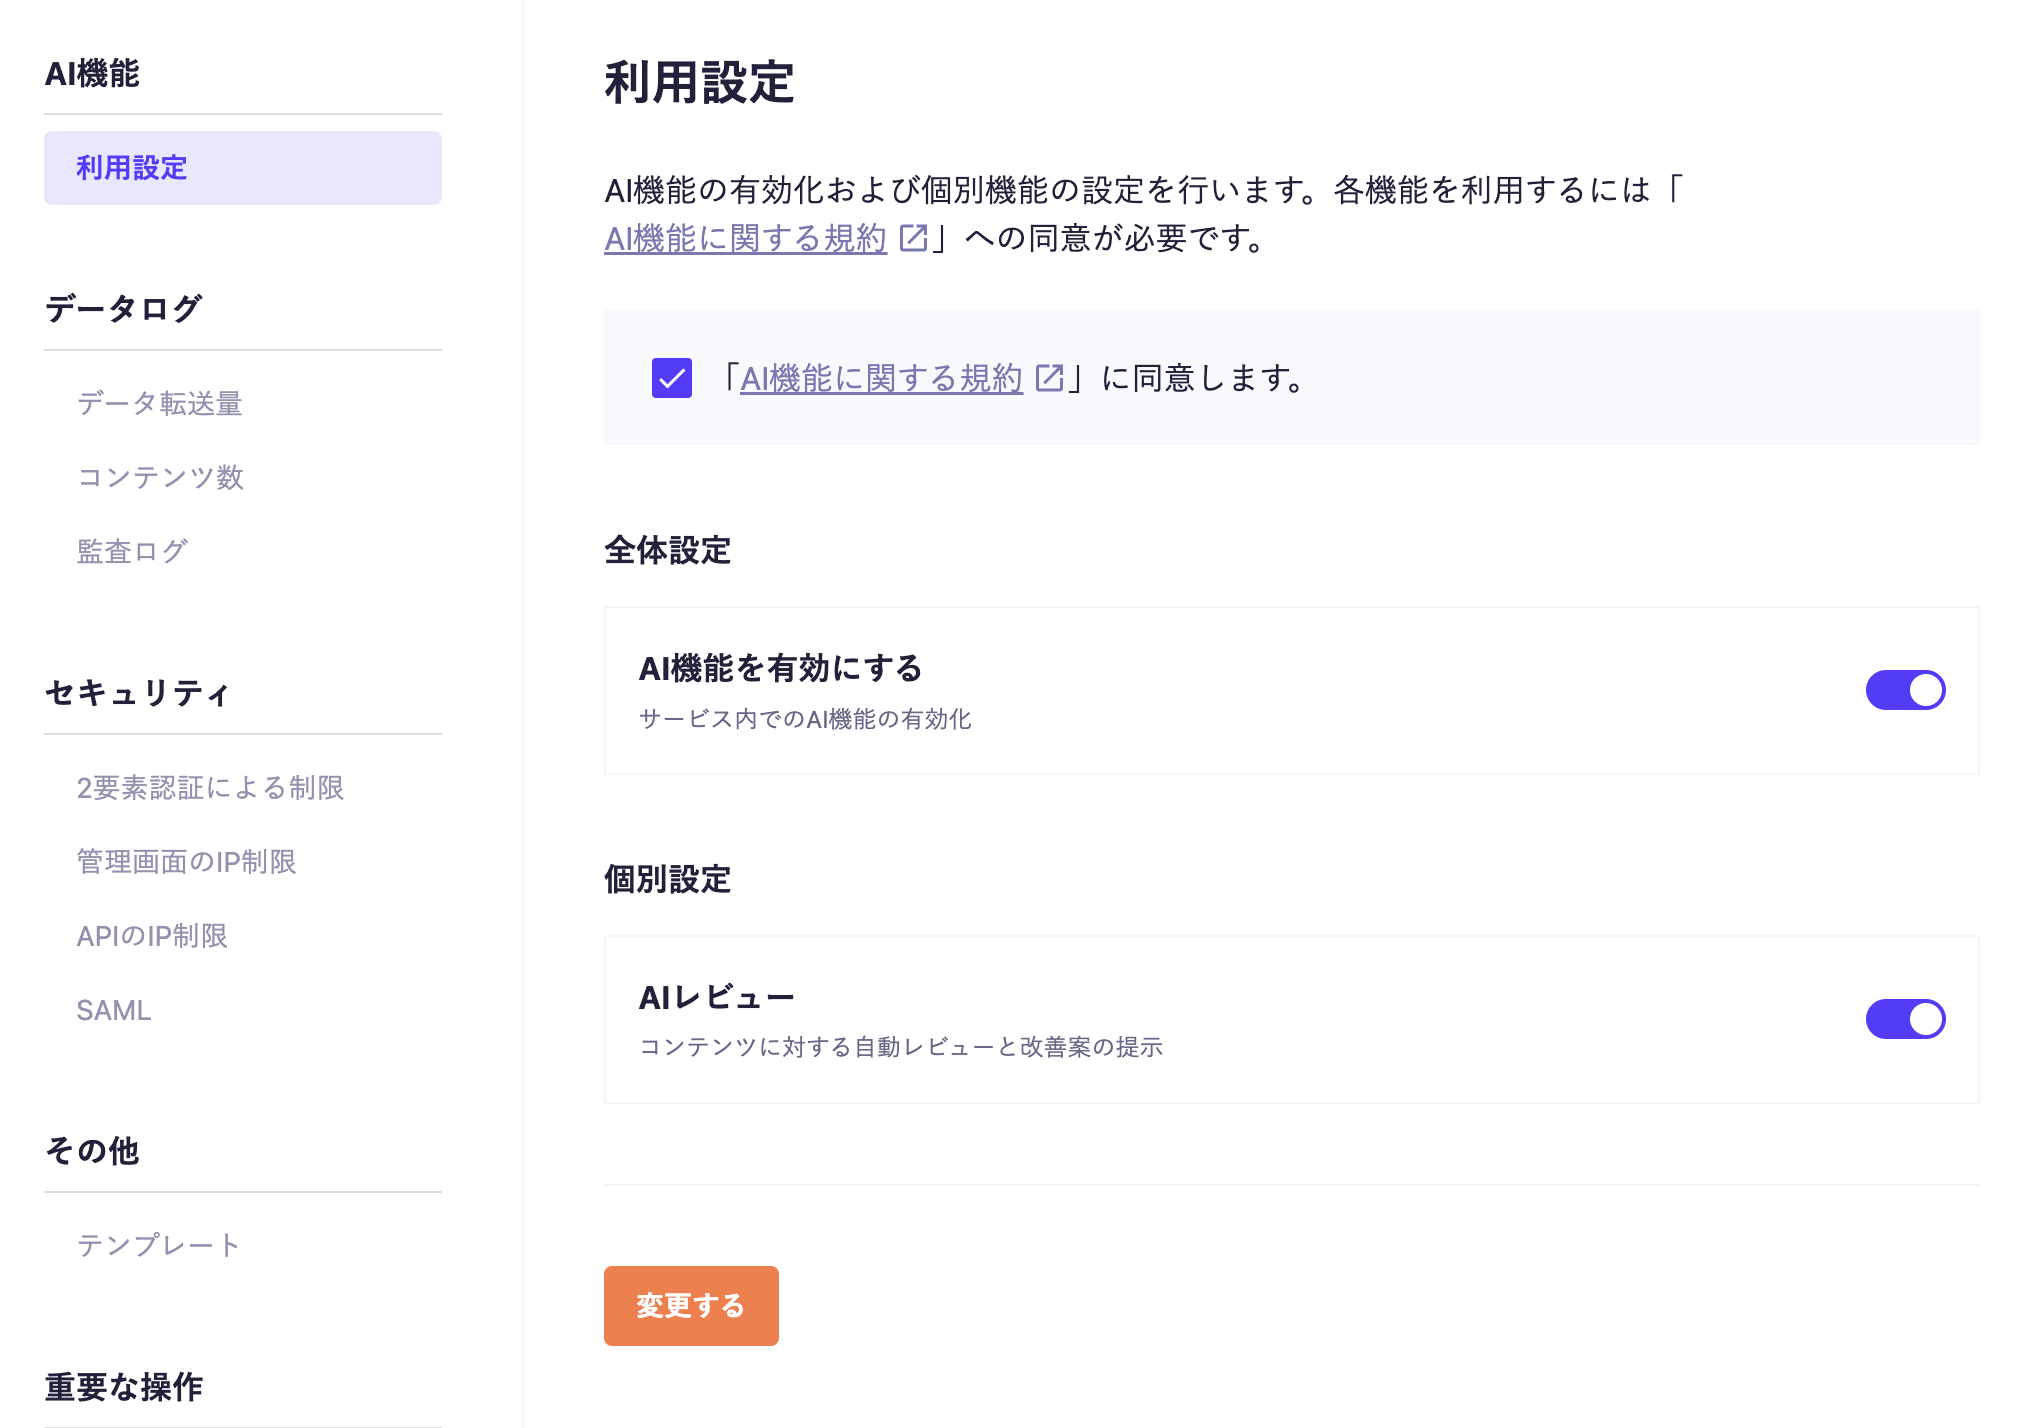Open APIのIP制限 page
The width and height of the screenshot is (2022, 1428).
point(152,936)
